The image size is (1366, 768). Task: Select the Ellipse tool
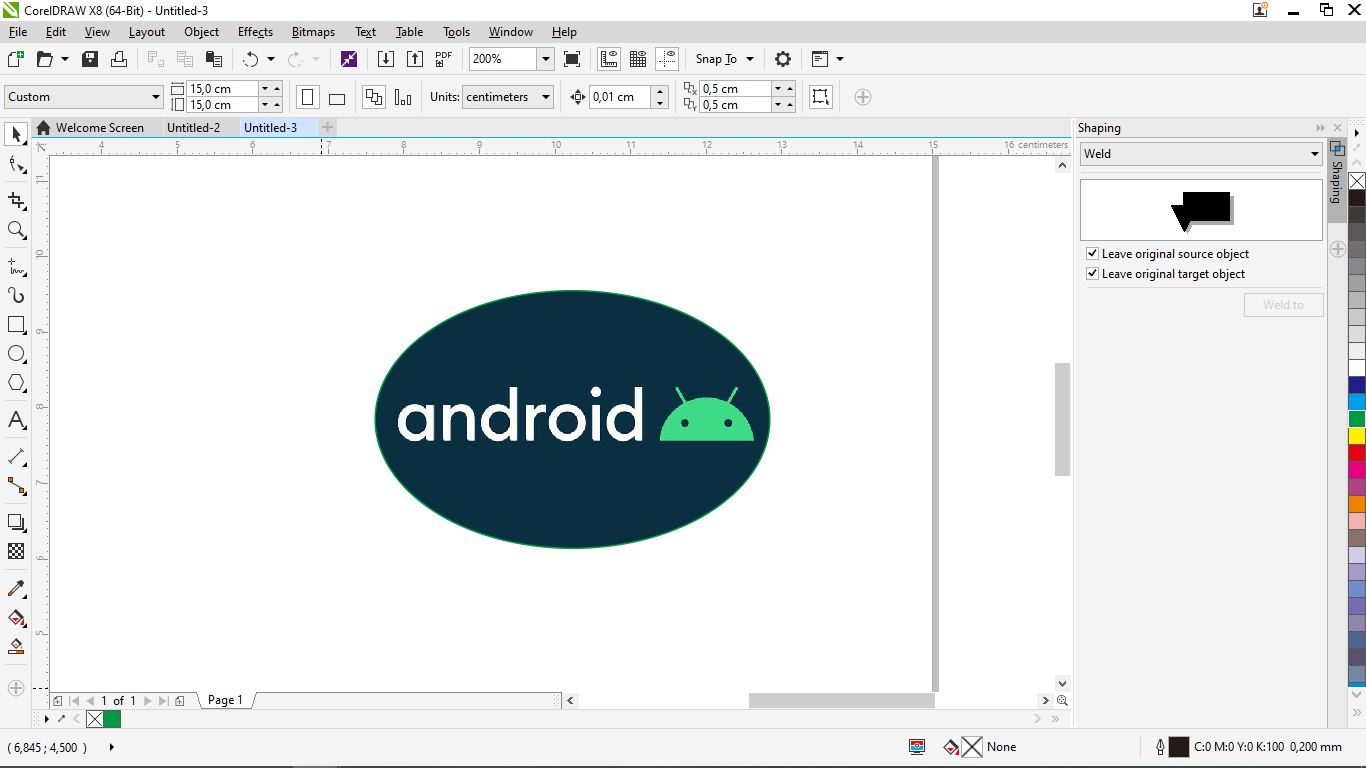pyautogui.click(x=15, y=353)
